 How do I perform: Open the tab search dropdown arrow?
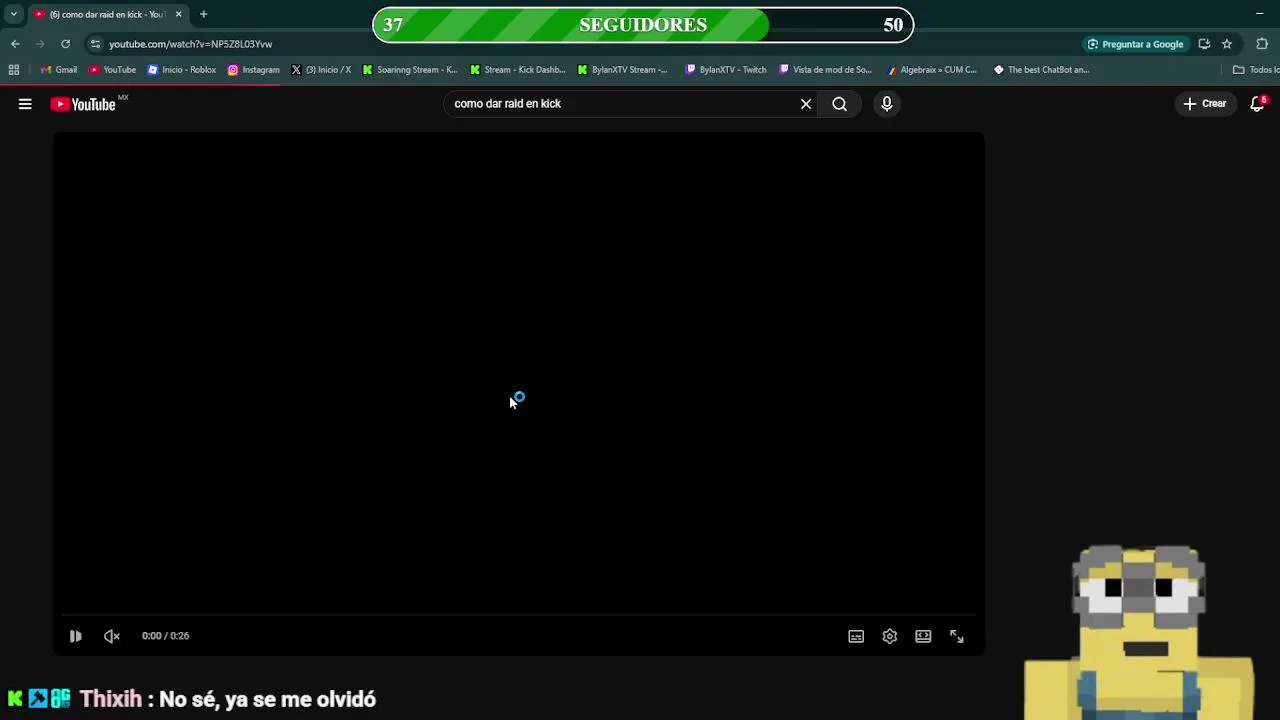click(x=14, y=14)
